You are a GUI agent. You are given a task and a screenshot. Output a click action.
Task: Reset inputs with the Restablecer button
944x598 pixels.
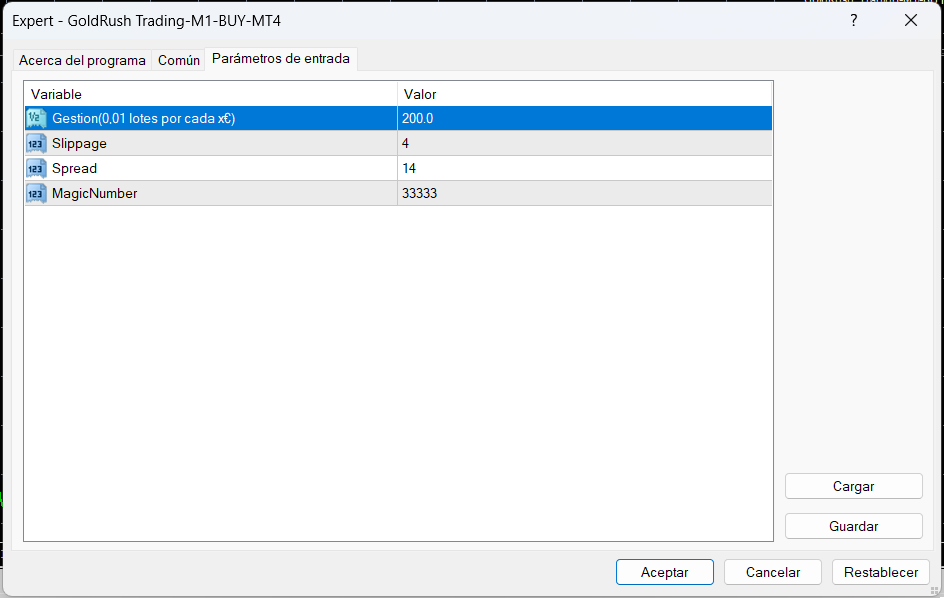tap(881, 572)
